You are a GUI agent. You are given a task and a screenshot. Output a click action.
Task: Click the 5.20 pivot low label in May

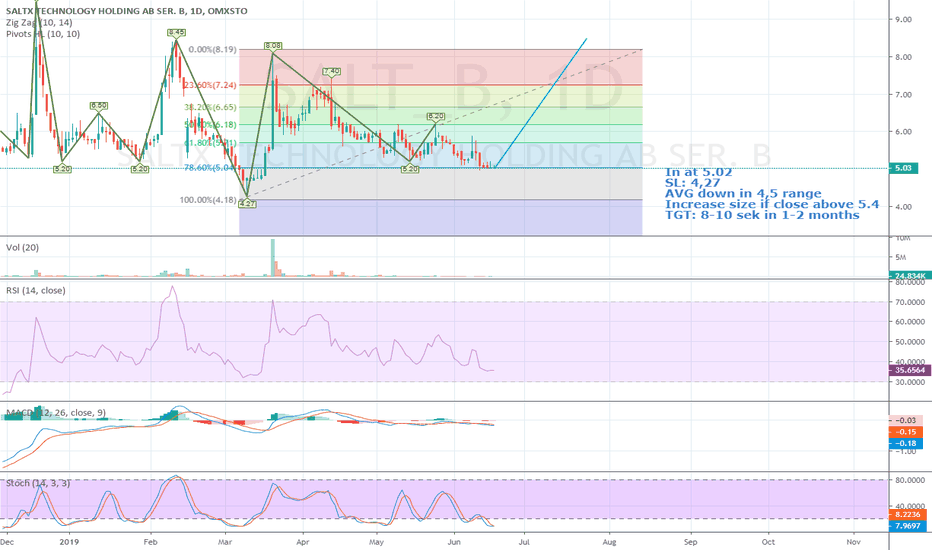410,169
